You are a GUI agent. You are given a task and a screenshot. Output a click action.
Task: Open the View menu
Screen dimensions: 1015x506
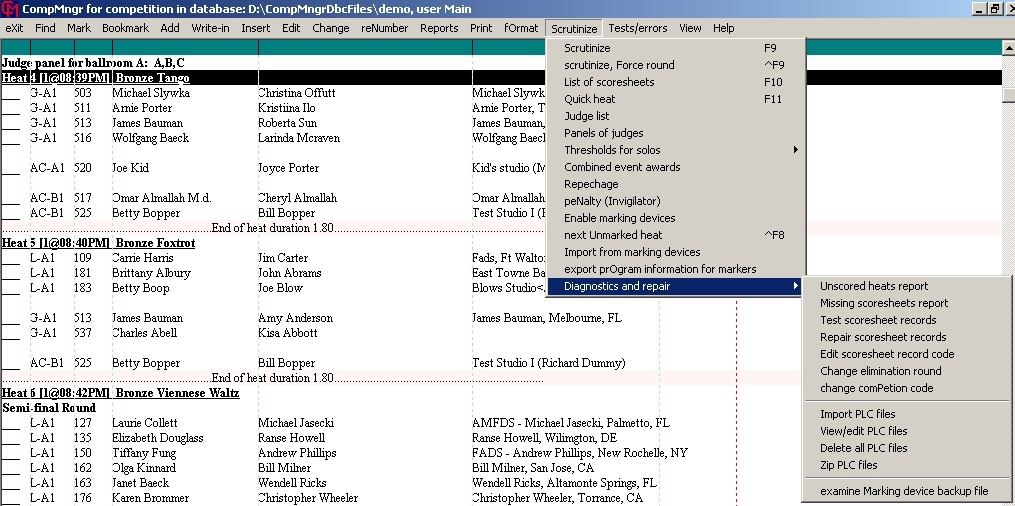click(690, 28)
